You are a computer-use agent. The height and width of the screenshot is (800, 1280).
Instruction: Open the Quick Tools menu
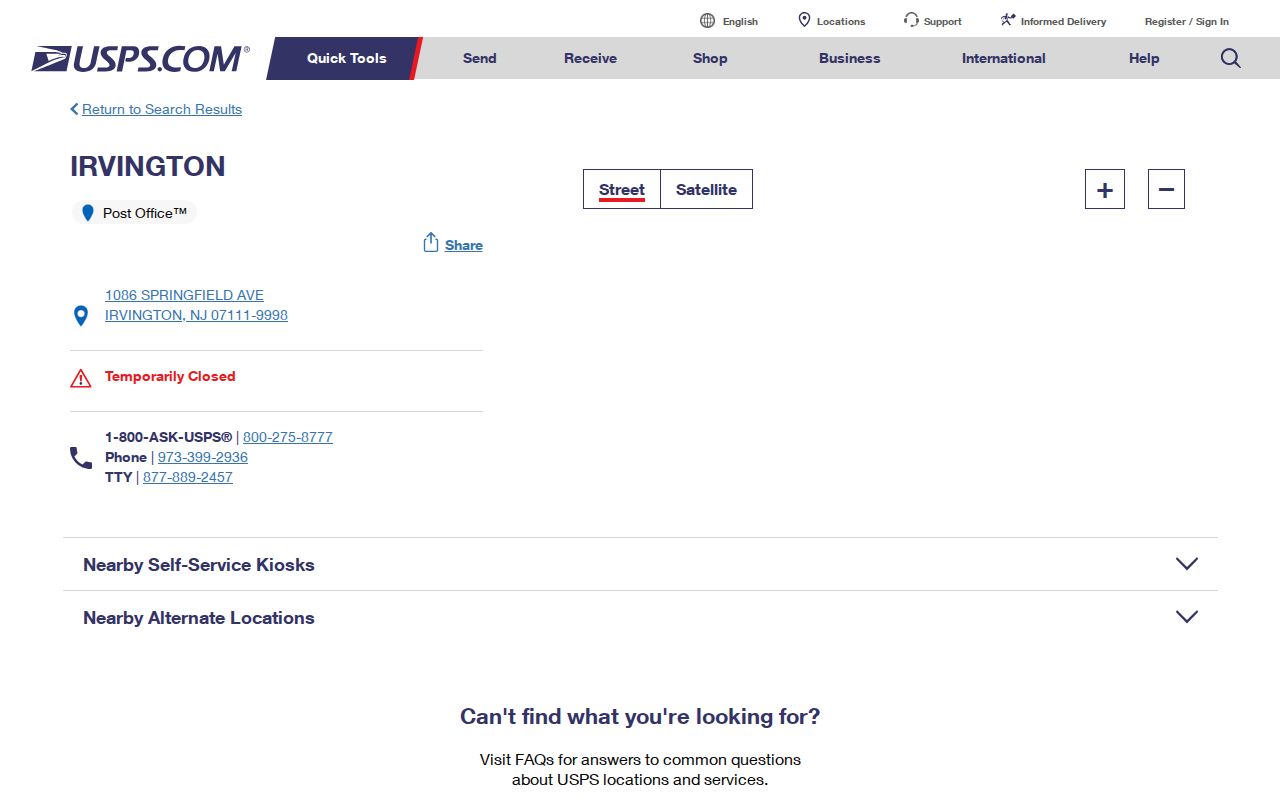[x=346, y=58]
